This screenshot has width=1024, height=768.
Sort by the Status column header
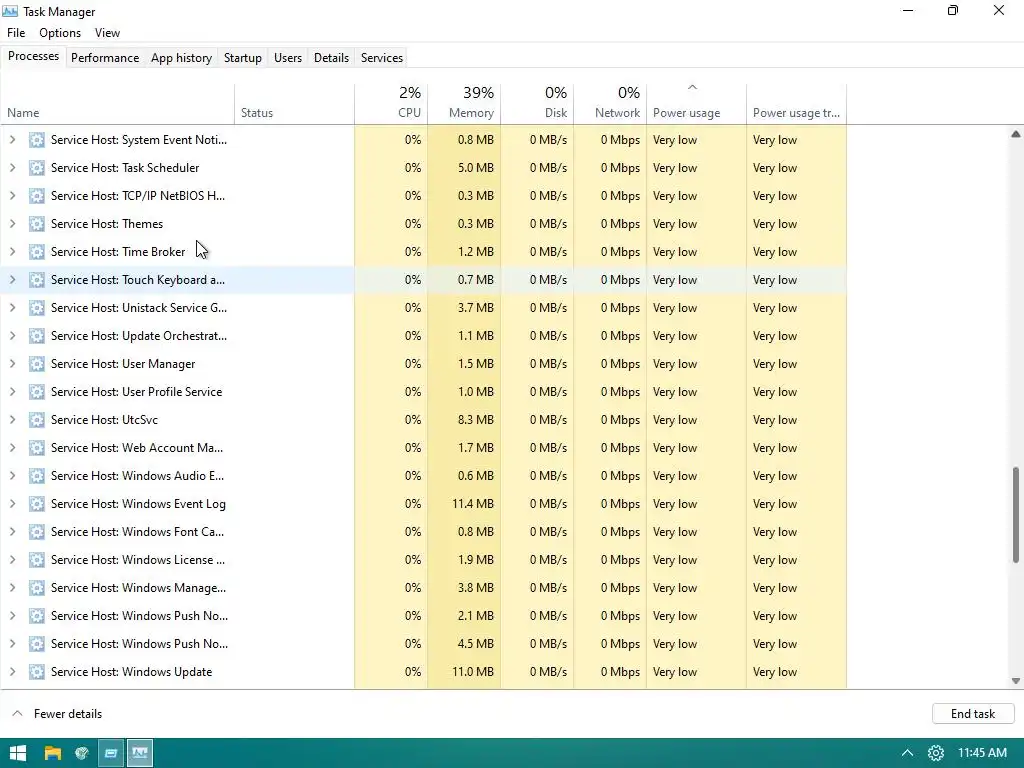[x=295, y=104]
